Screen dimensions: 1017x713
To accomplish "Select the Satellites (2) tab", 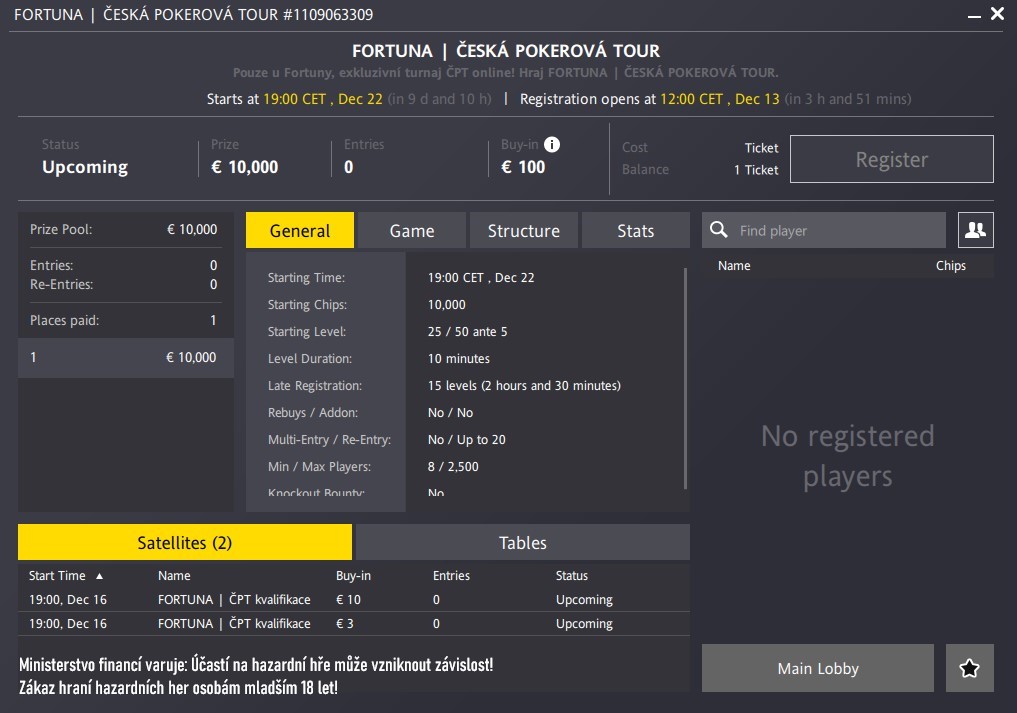I will point(185,542).
